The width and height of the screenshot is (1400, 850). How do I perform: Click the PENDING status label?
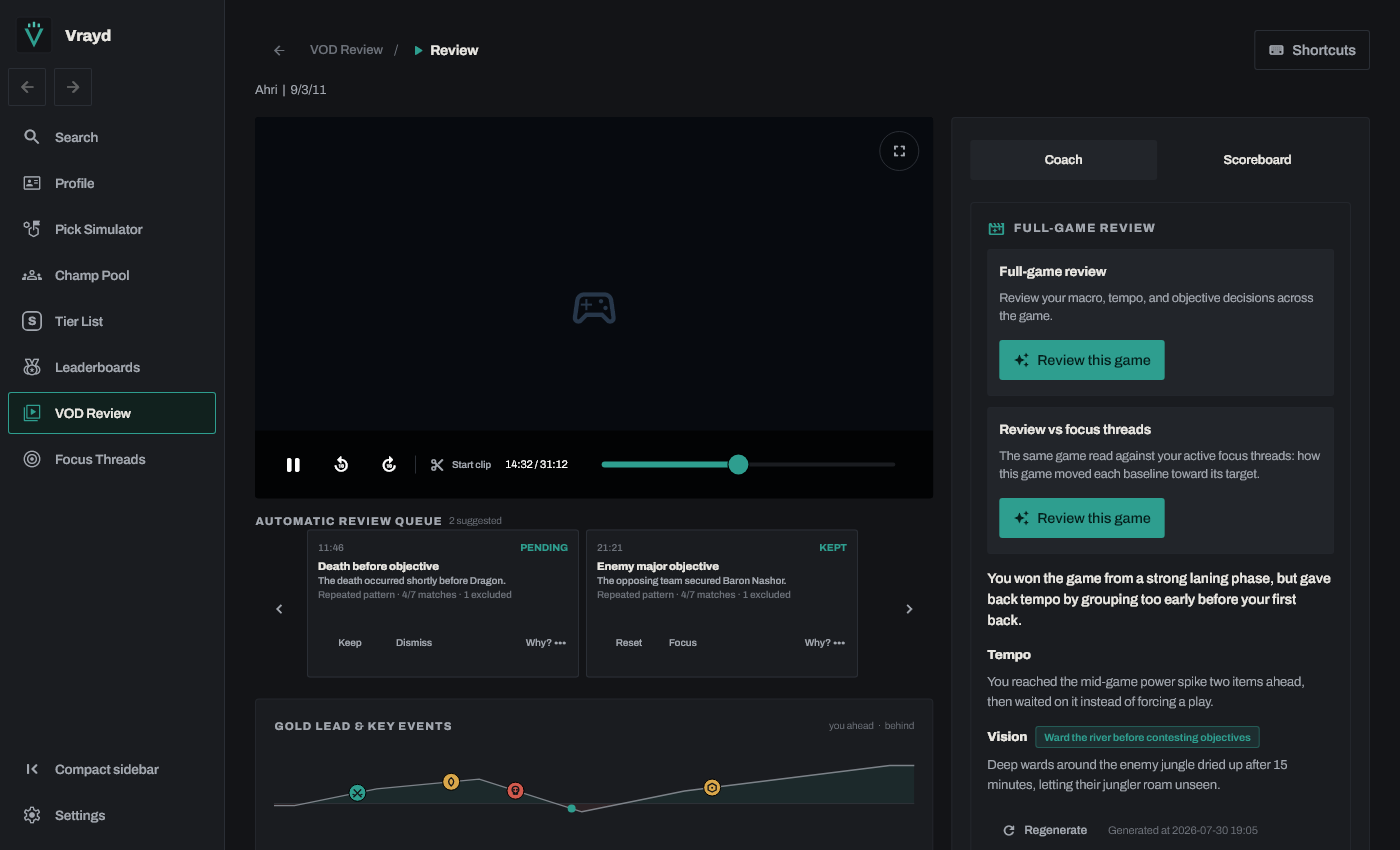point(544,548)
